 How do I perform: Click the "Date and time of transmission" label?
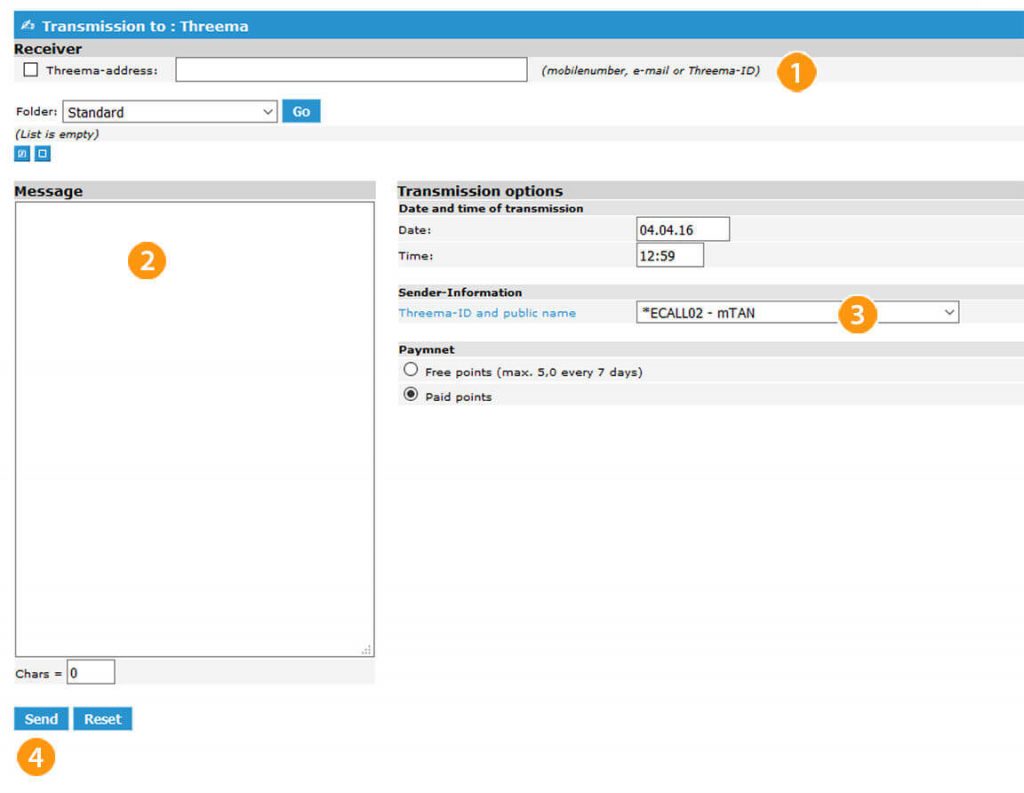point(491,208)
